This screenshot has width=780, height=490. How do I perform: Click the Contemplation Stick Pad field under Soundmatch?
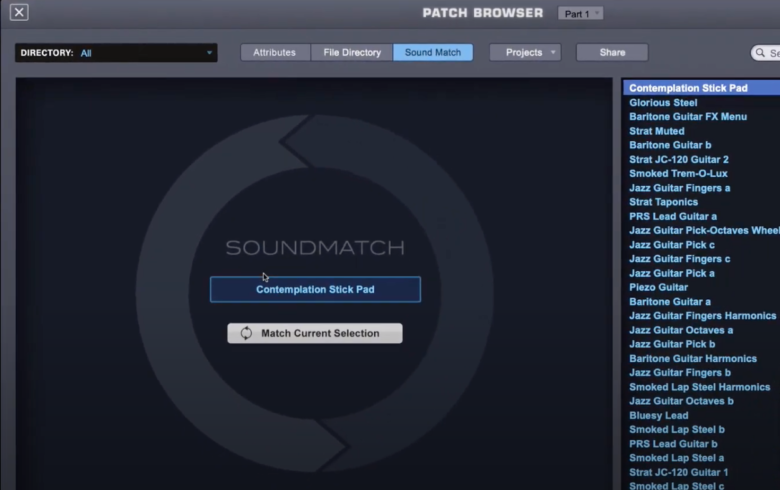[315, 290]
